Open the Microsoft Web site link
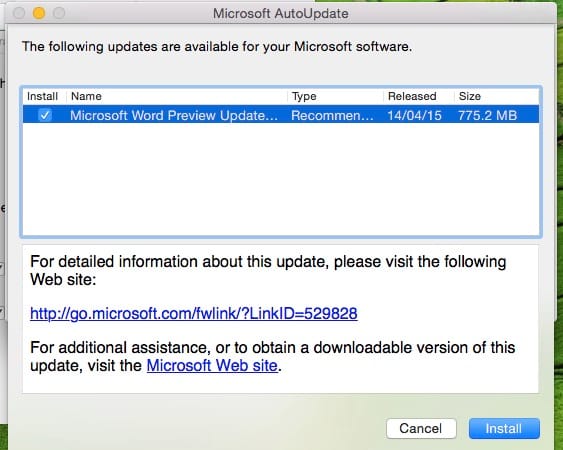 click(212, 366)
